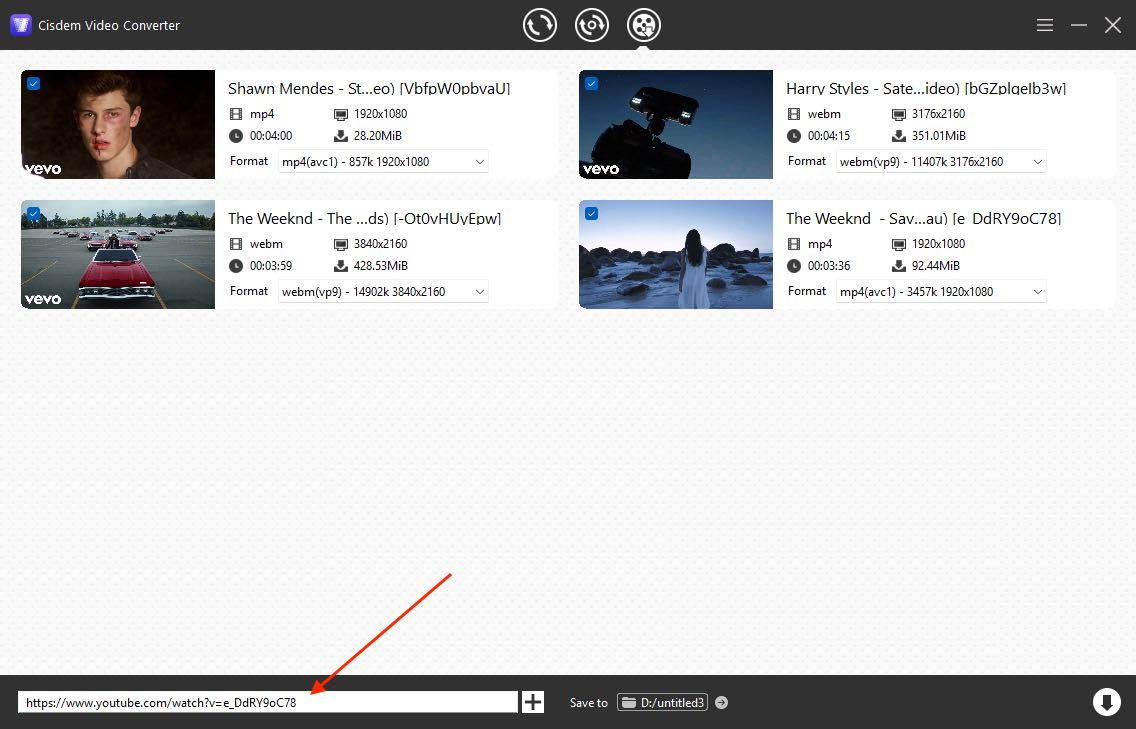Click the 00:04:15 duration text
This screenshot has width=1136, height=729.
[x=829, y=136]
